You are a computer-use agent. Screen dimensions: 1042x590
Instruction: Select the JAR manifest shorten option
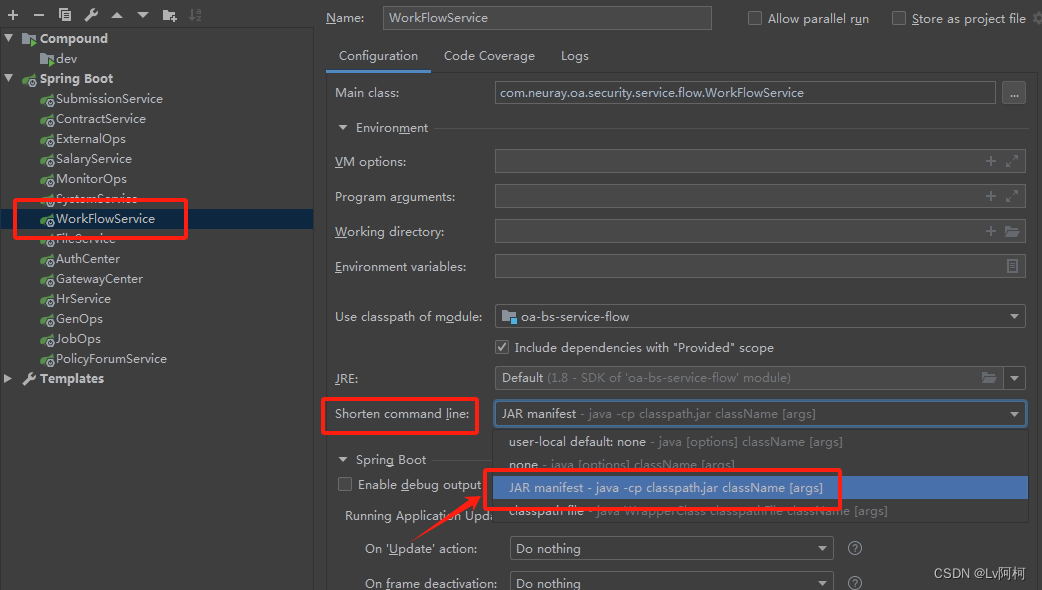(663, 487)
